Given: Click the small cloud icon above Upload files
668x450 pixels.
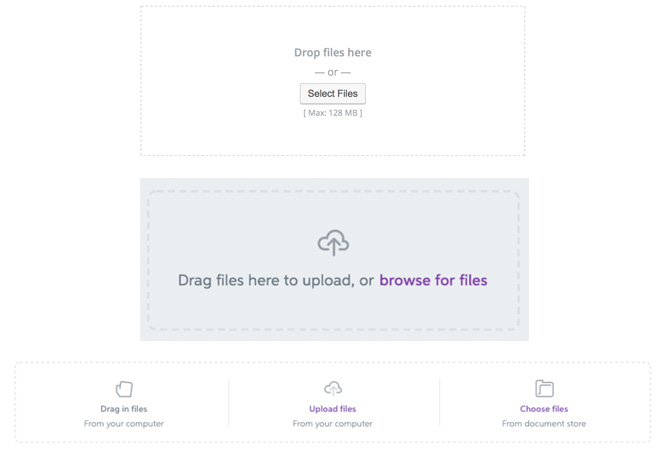Looking at the screenshot, I should (x=333, y=389).
